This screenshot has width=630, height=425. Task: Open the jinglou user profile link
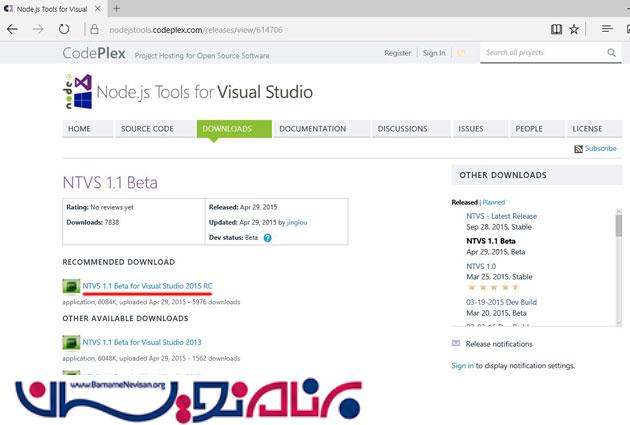point(297,223)
